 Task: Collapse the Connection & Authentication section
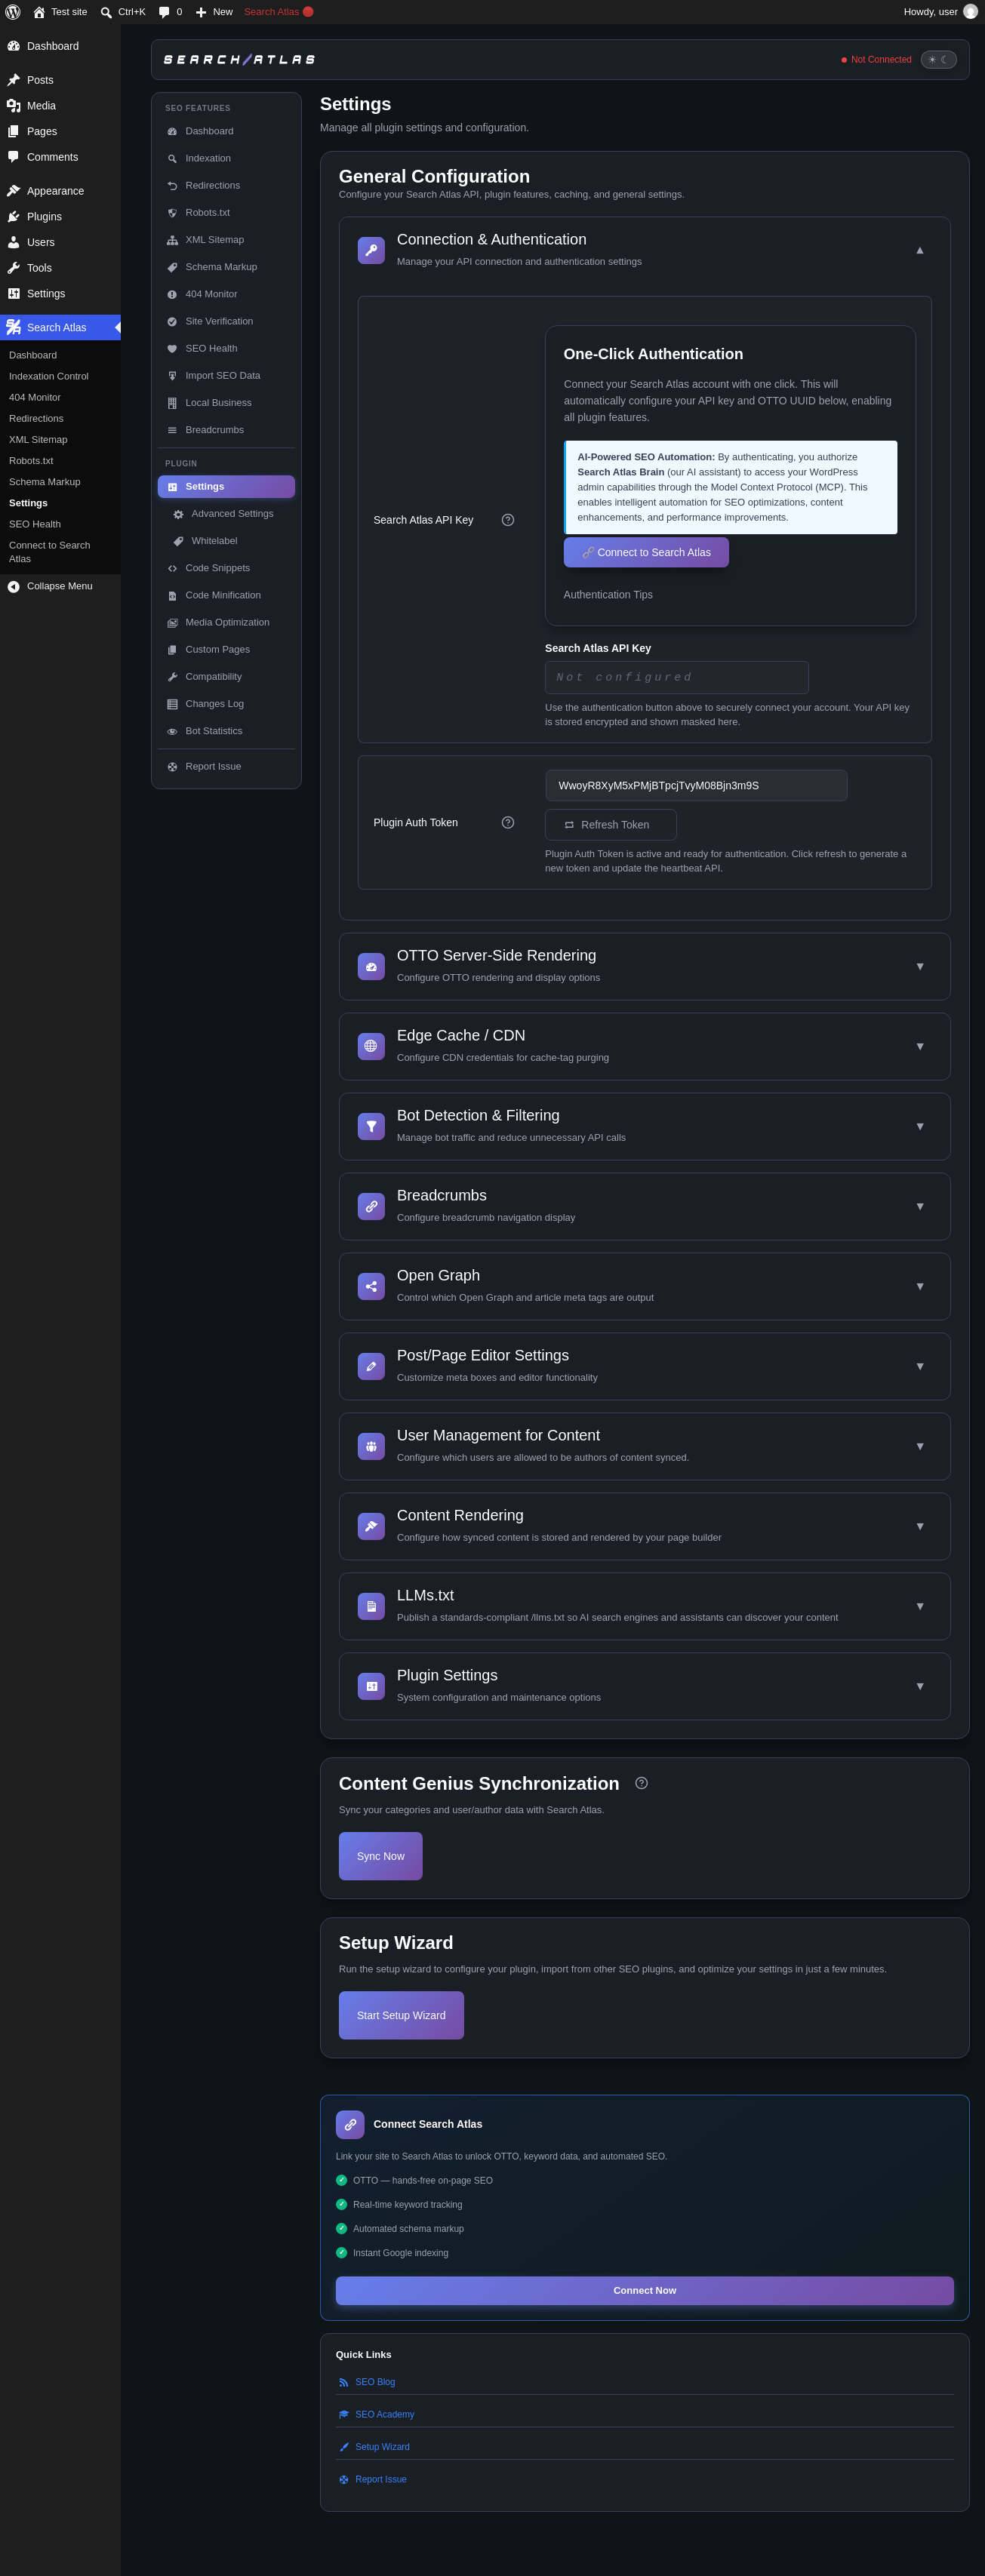[x=920, y=250]
